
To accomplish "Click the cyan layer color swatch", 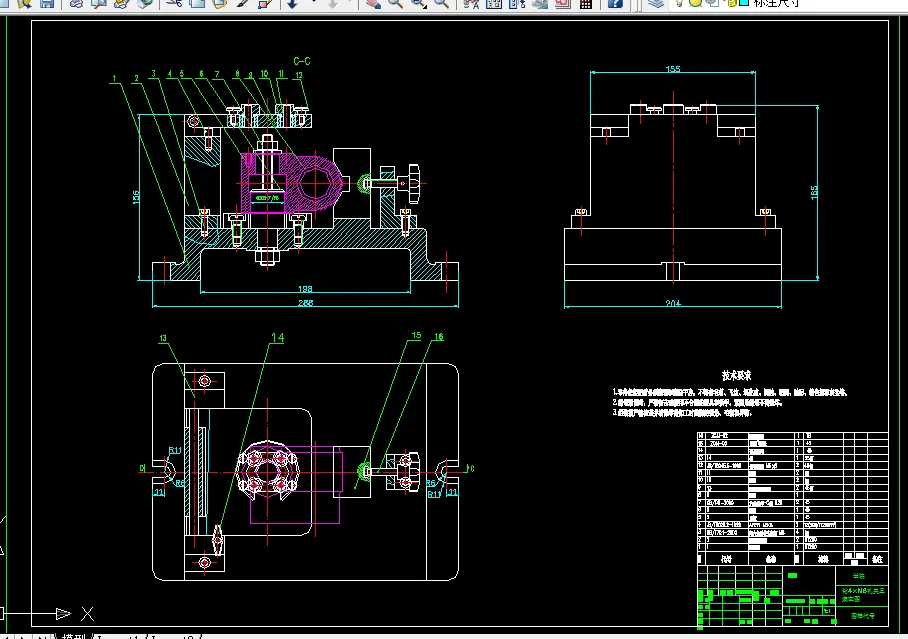I will coord(744,2).
